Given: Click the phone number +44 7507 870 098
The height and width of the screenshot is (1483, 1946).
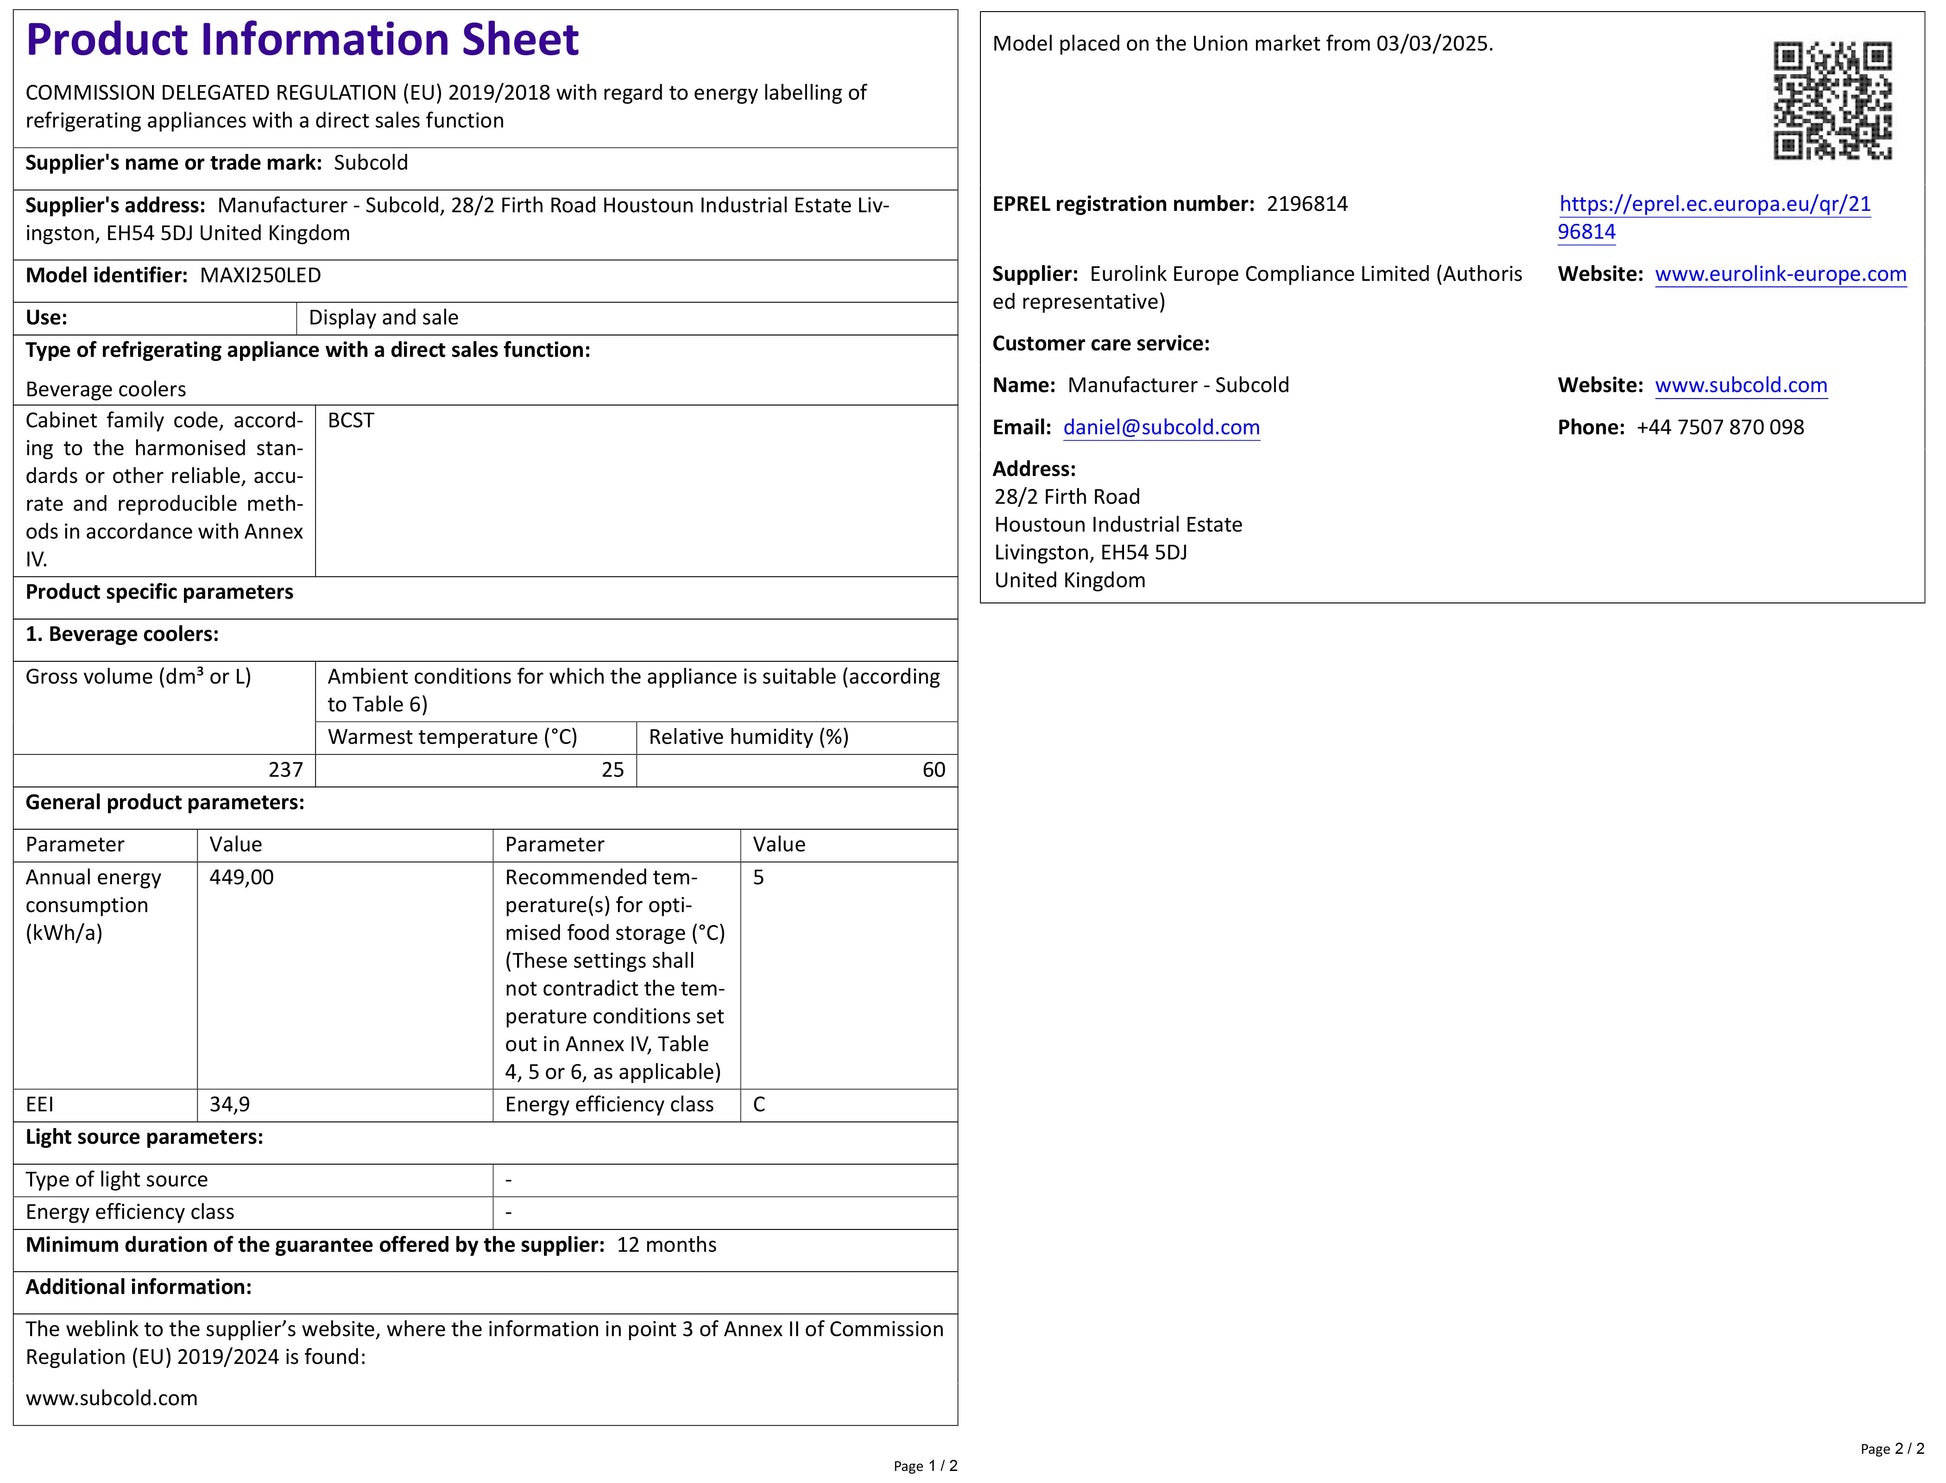Looking at the screenshot, I should (1719, 427).
